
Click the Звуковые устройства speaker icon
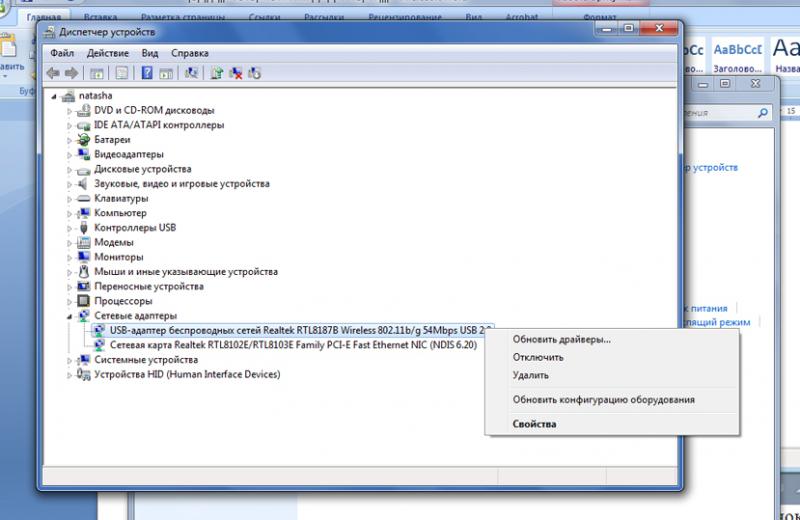pyautogui.click(x=83, y=184)
